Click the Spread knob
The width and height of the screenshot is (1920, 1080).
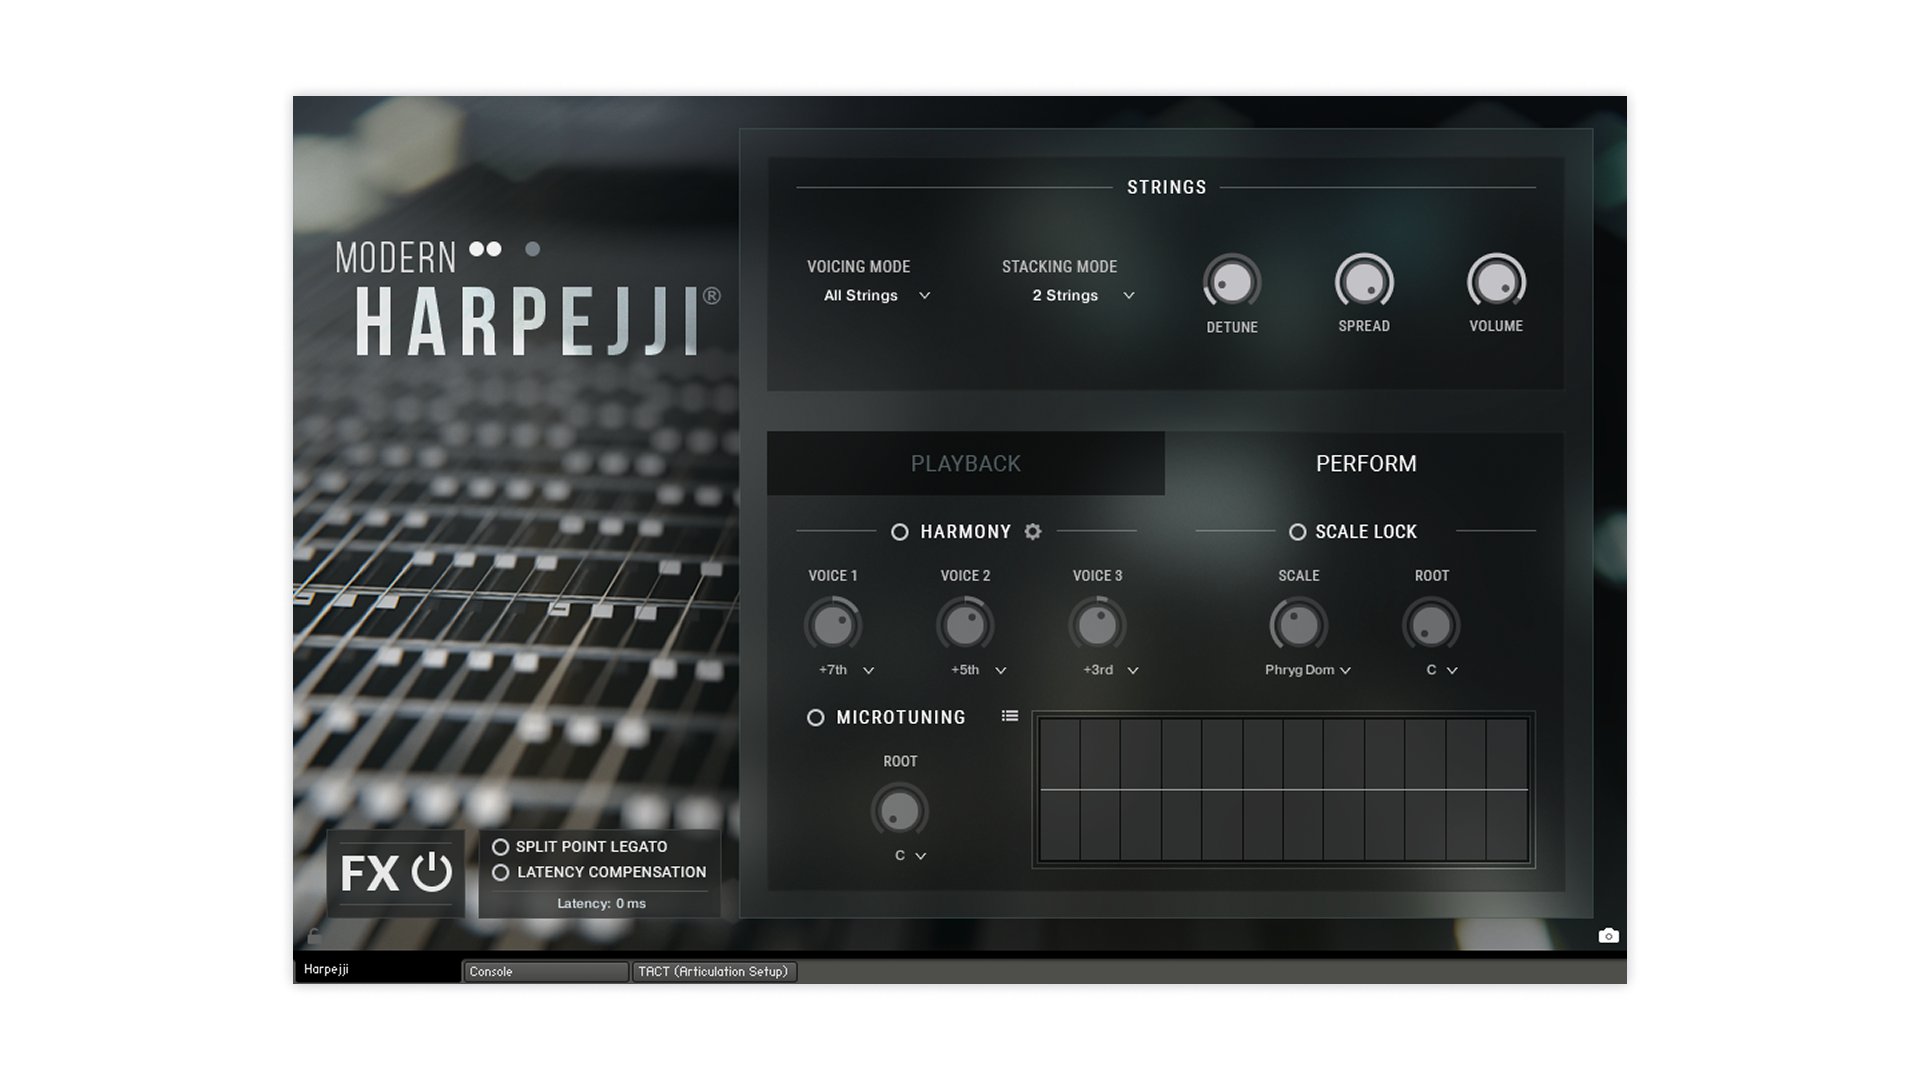click(1364, 282)
